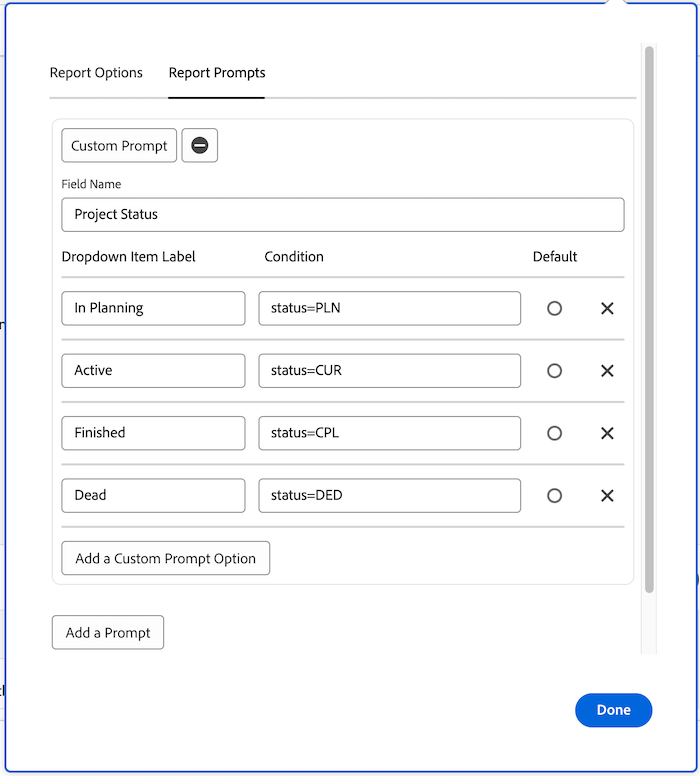The image size is (700, 776).
Task: Select Finished as default radio button
Action: coord(554,433)
